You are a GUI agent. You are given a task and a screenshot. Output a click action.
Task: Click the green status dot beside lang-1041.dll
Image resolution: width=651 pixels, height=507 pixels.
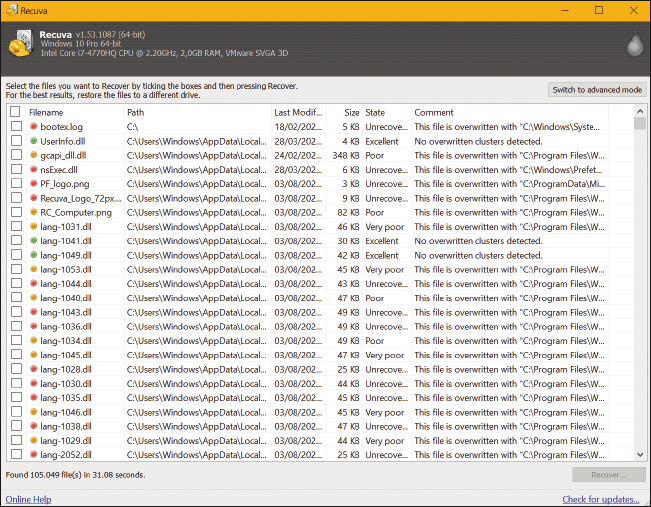(33, 241)
